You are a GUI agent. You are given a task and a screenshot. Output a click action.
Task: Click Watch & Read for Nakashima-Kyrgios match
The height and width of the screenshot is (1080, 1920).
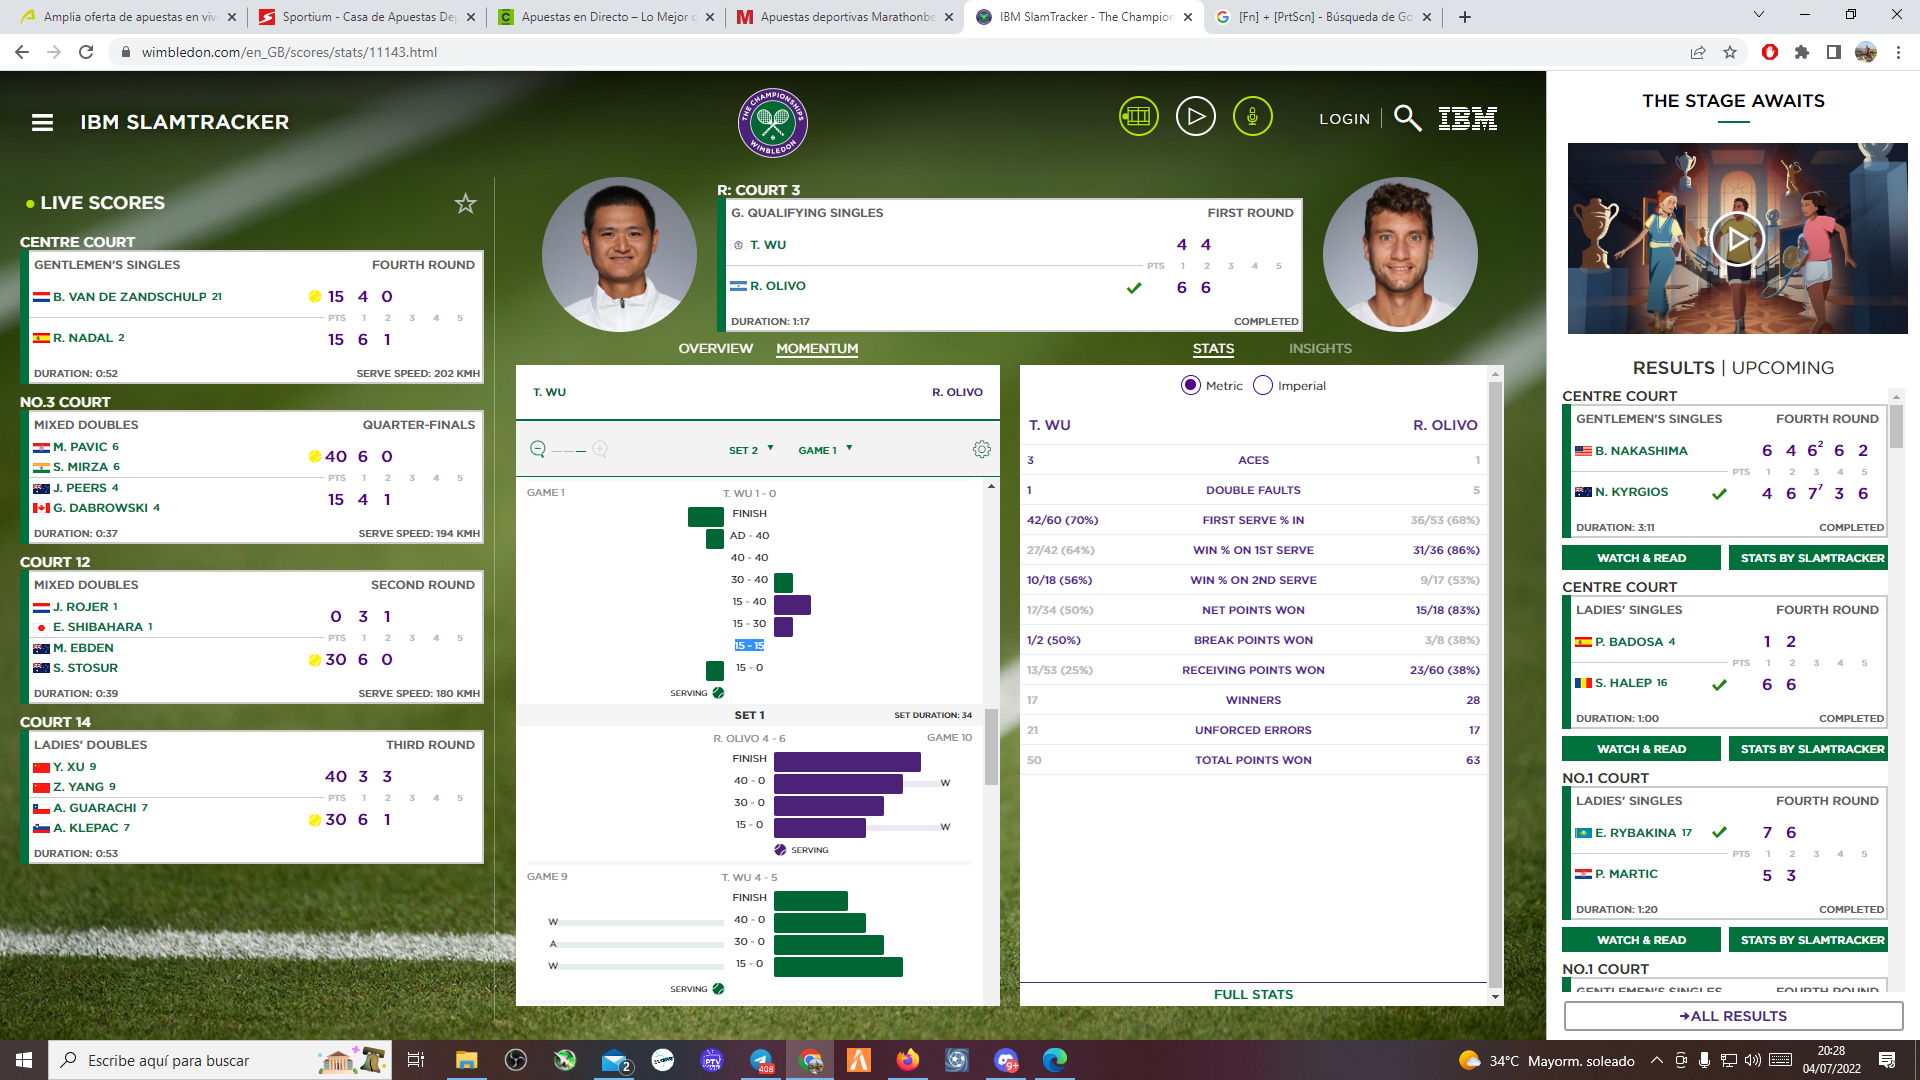pyautogui.click(x=1641, y=558)
